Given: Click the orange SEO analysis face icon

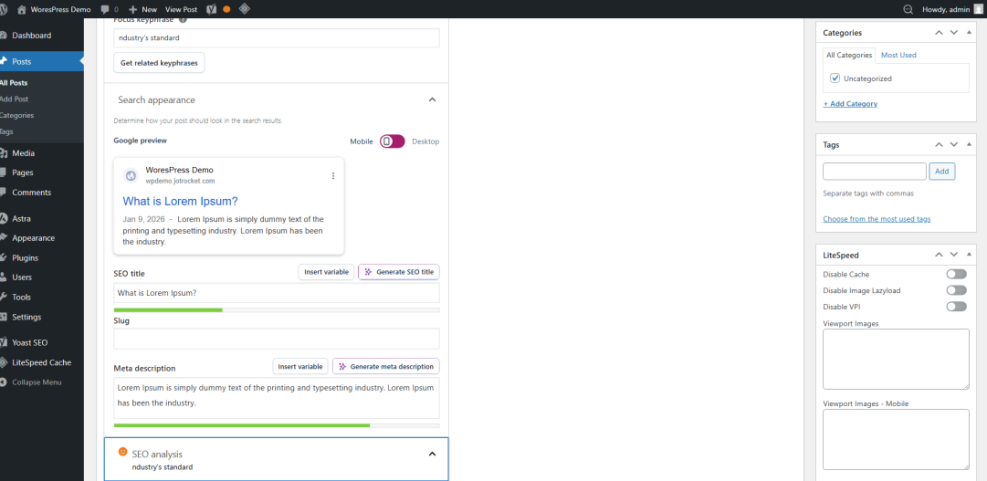Looking at the screenshot, I should 123,451.
